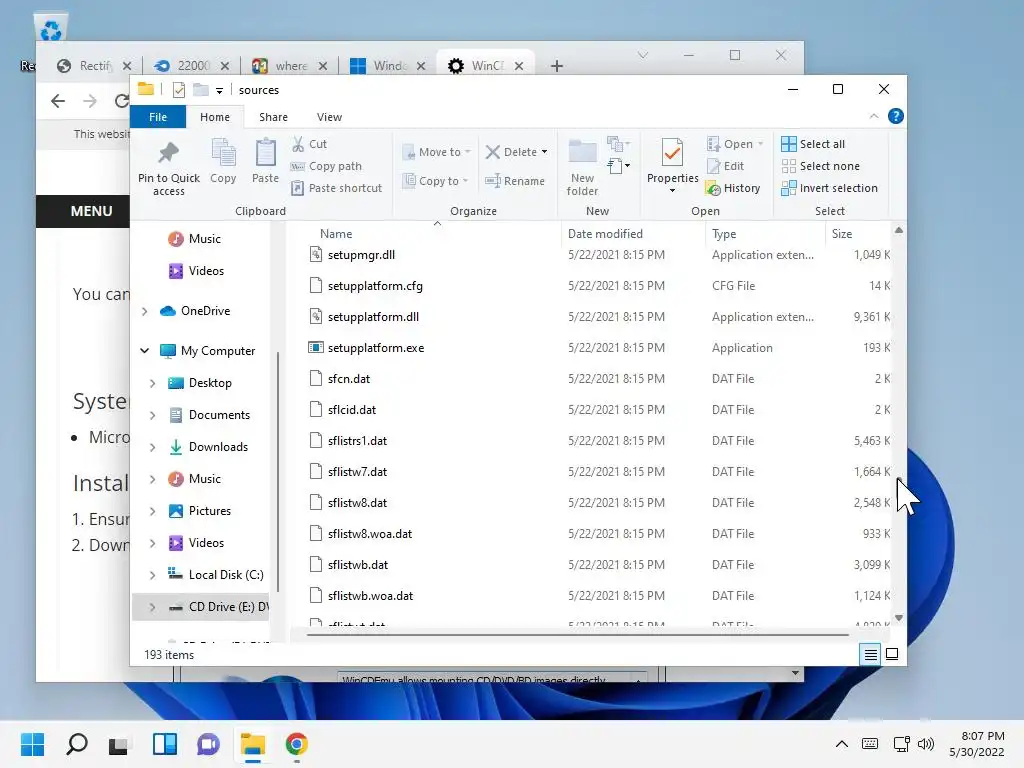This screenshot has width=1024, height=768.
Task: Sort by Date modified column
Action: [605, 234]
